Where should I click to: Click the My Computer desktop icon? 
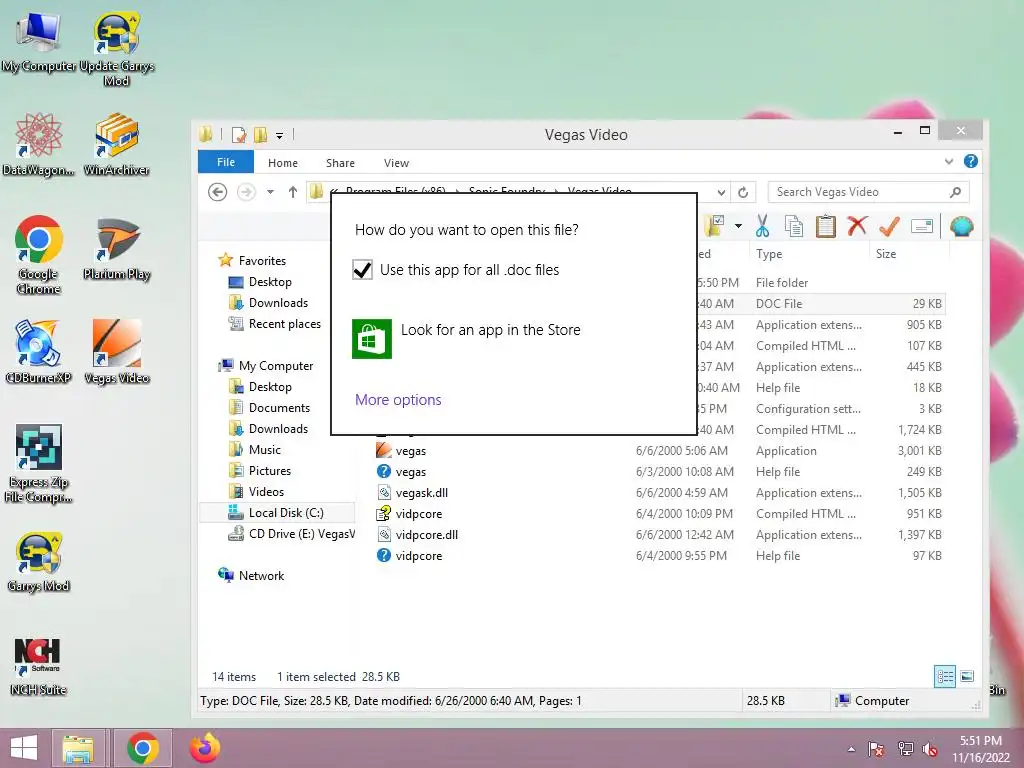click(x=39, y=42)
